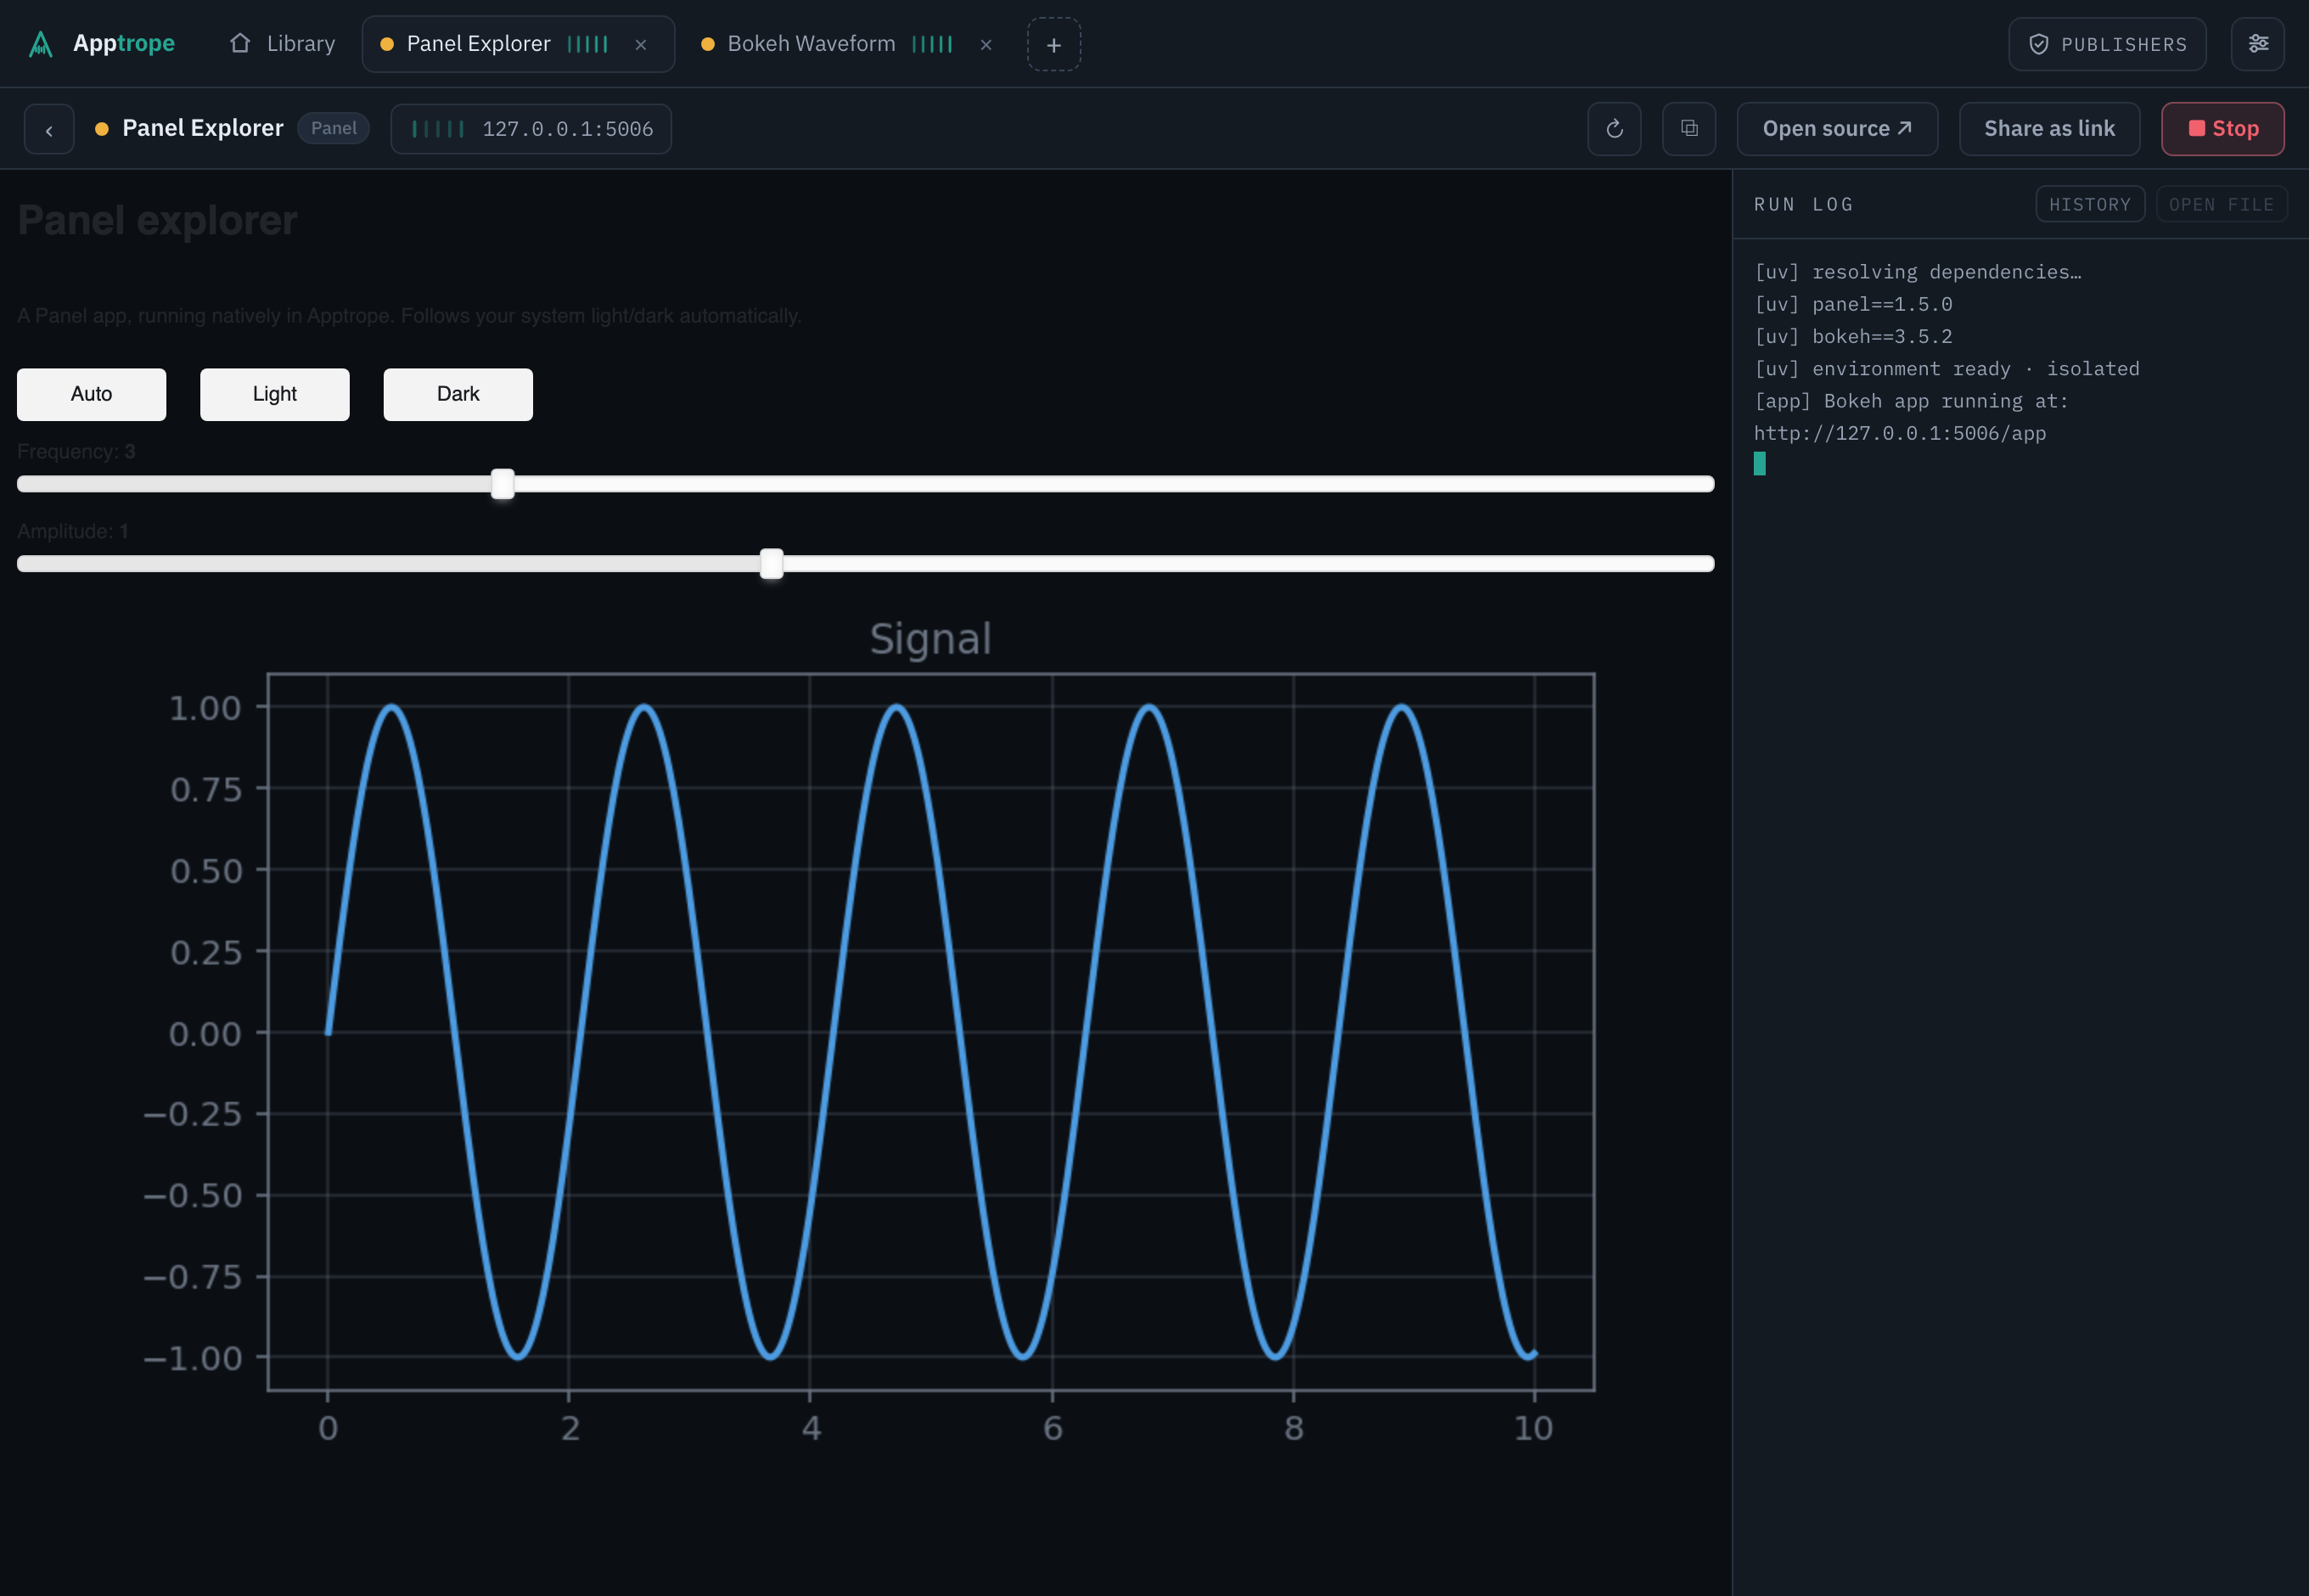Click the 'bokeh==3.5.2' log line

[1852, 336]
